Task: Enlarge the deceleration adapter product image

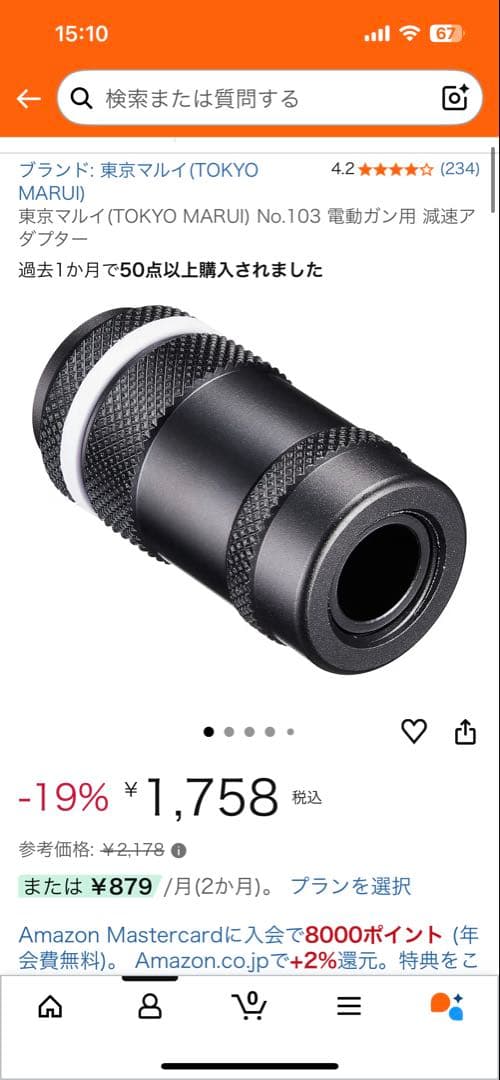Action: 250,488
